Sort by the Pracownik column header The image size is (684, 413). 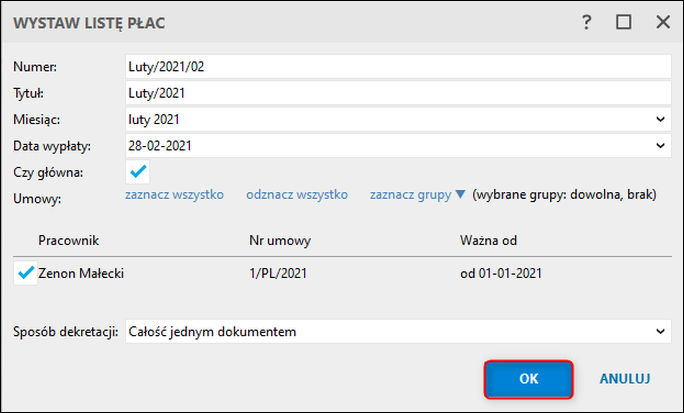coord(68,241)
